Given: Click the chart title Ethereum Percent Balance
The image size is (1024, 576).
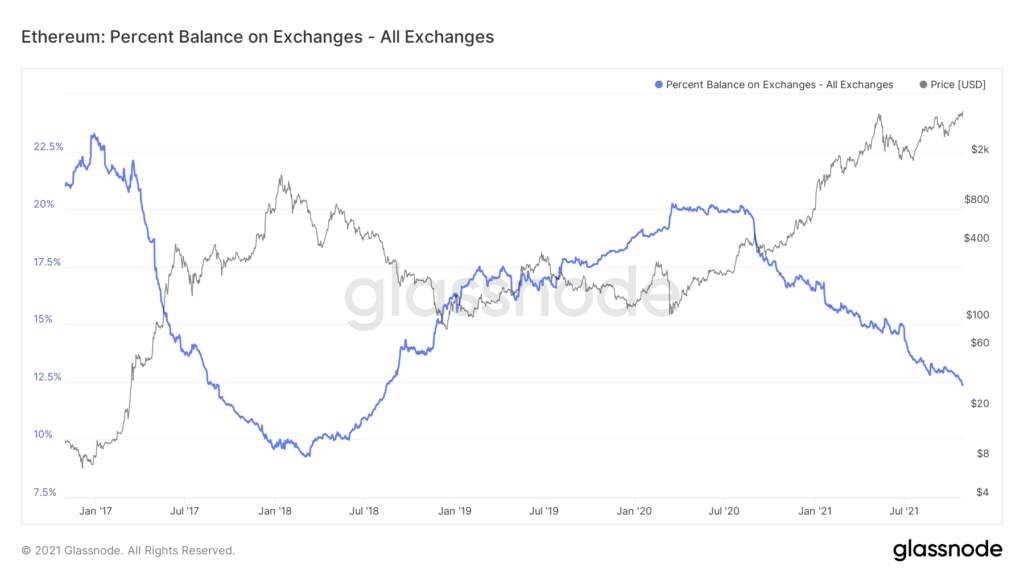Looking at the screenshot, I should coord(257,37).
